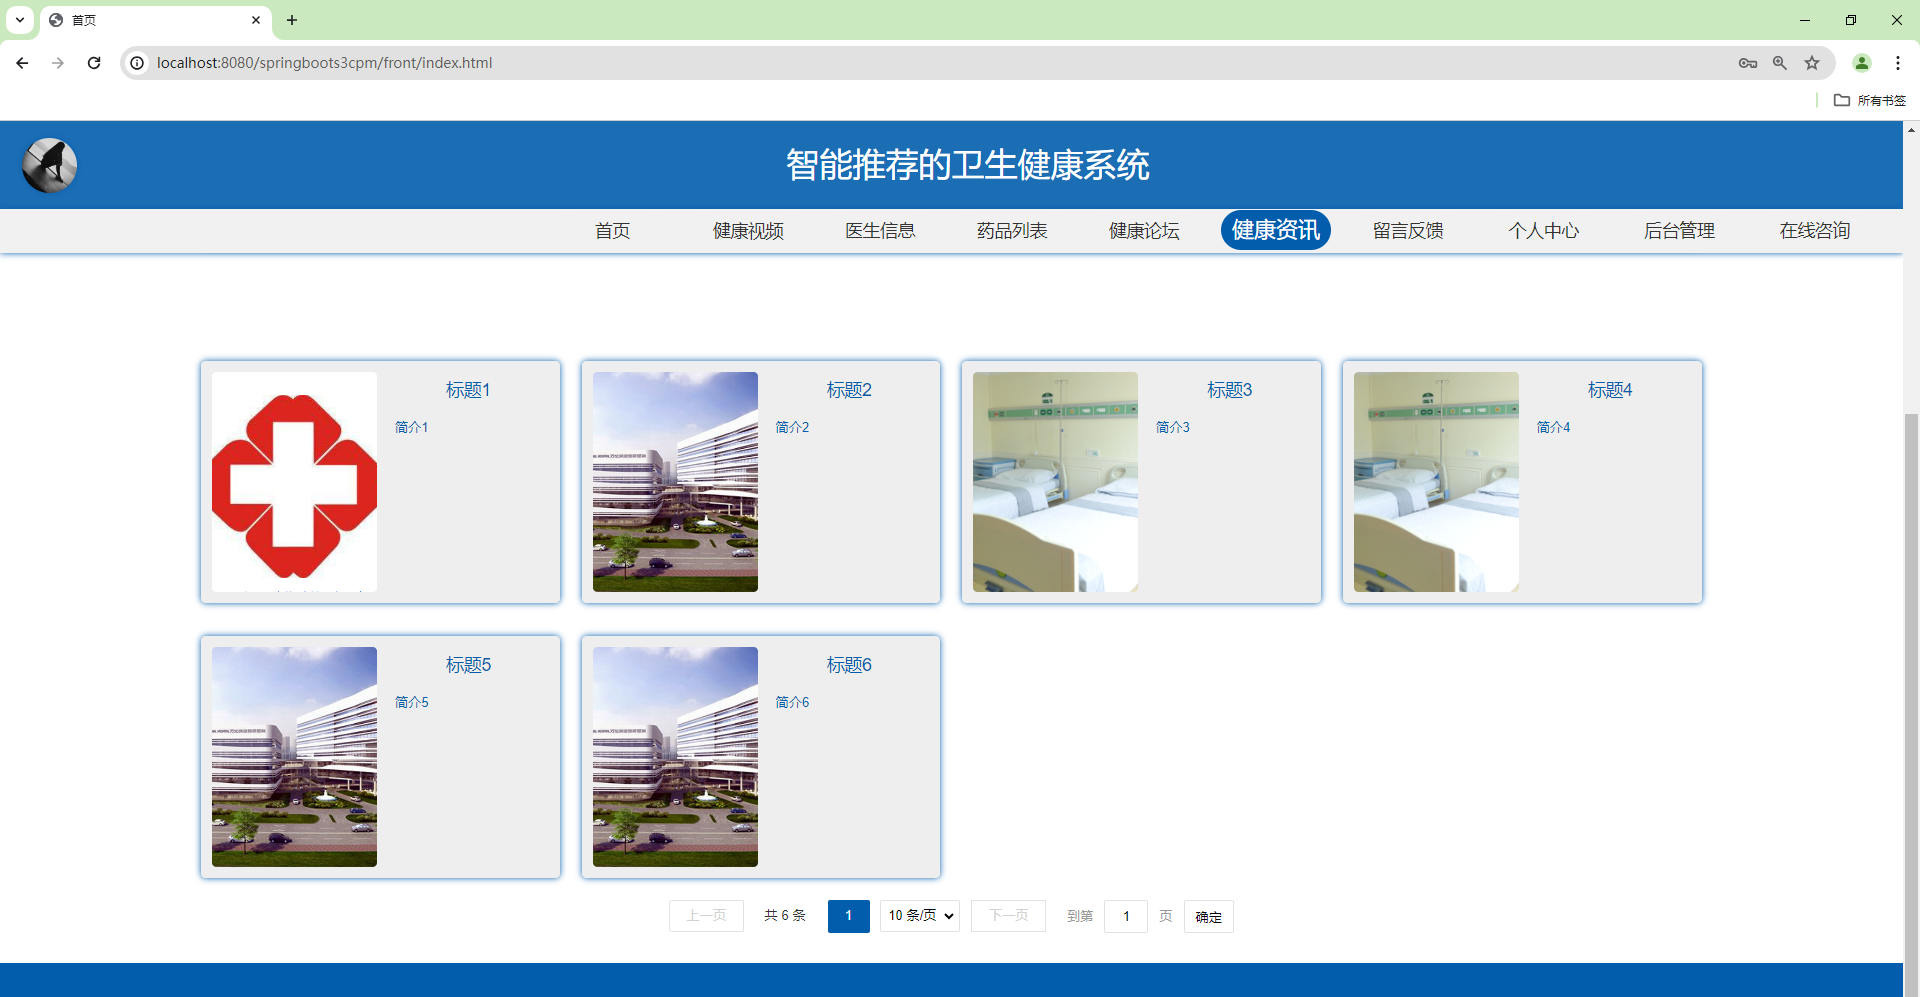The height and width of the screenshot is (997, 1920).
Task: Click the browser profile avatar icon
Action: [x=1862, y=62]
